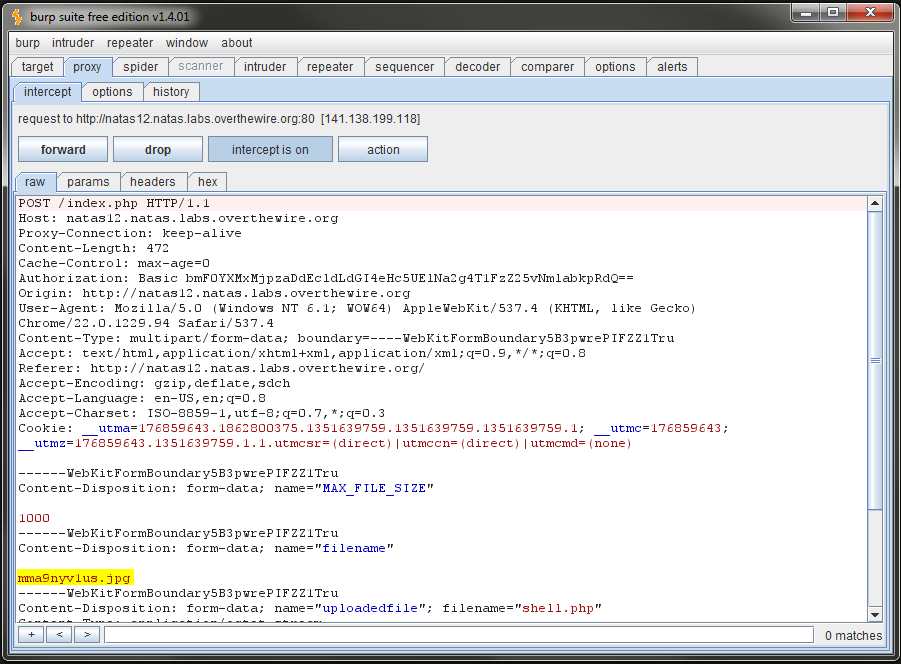The height and width of the screenshot is (664, 901).
Task: Click the 0 matches status label
Action: (x=853, y=635)
